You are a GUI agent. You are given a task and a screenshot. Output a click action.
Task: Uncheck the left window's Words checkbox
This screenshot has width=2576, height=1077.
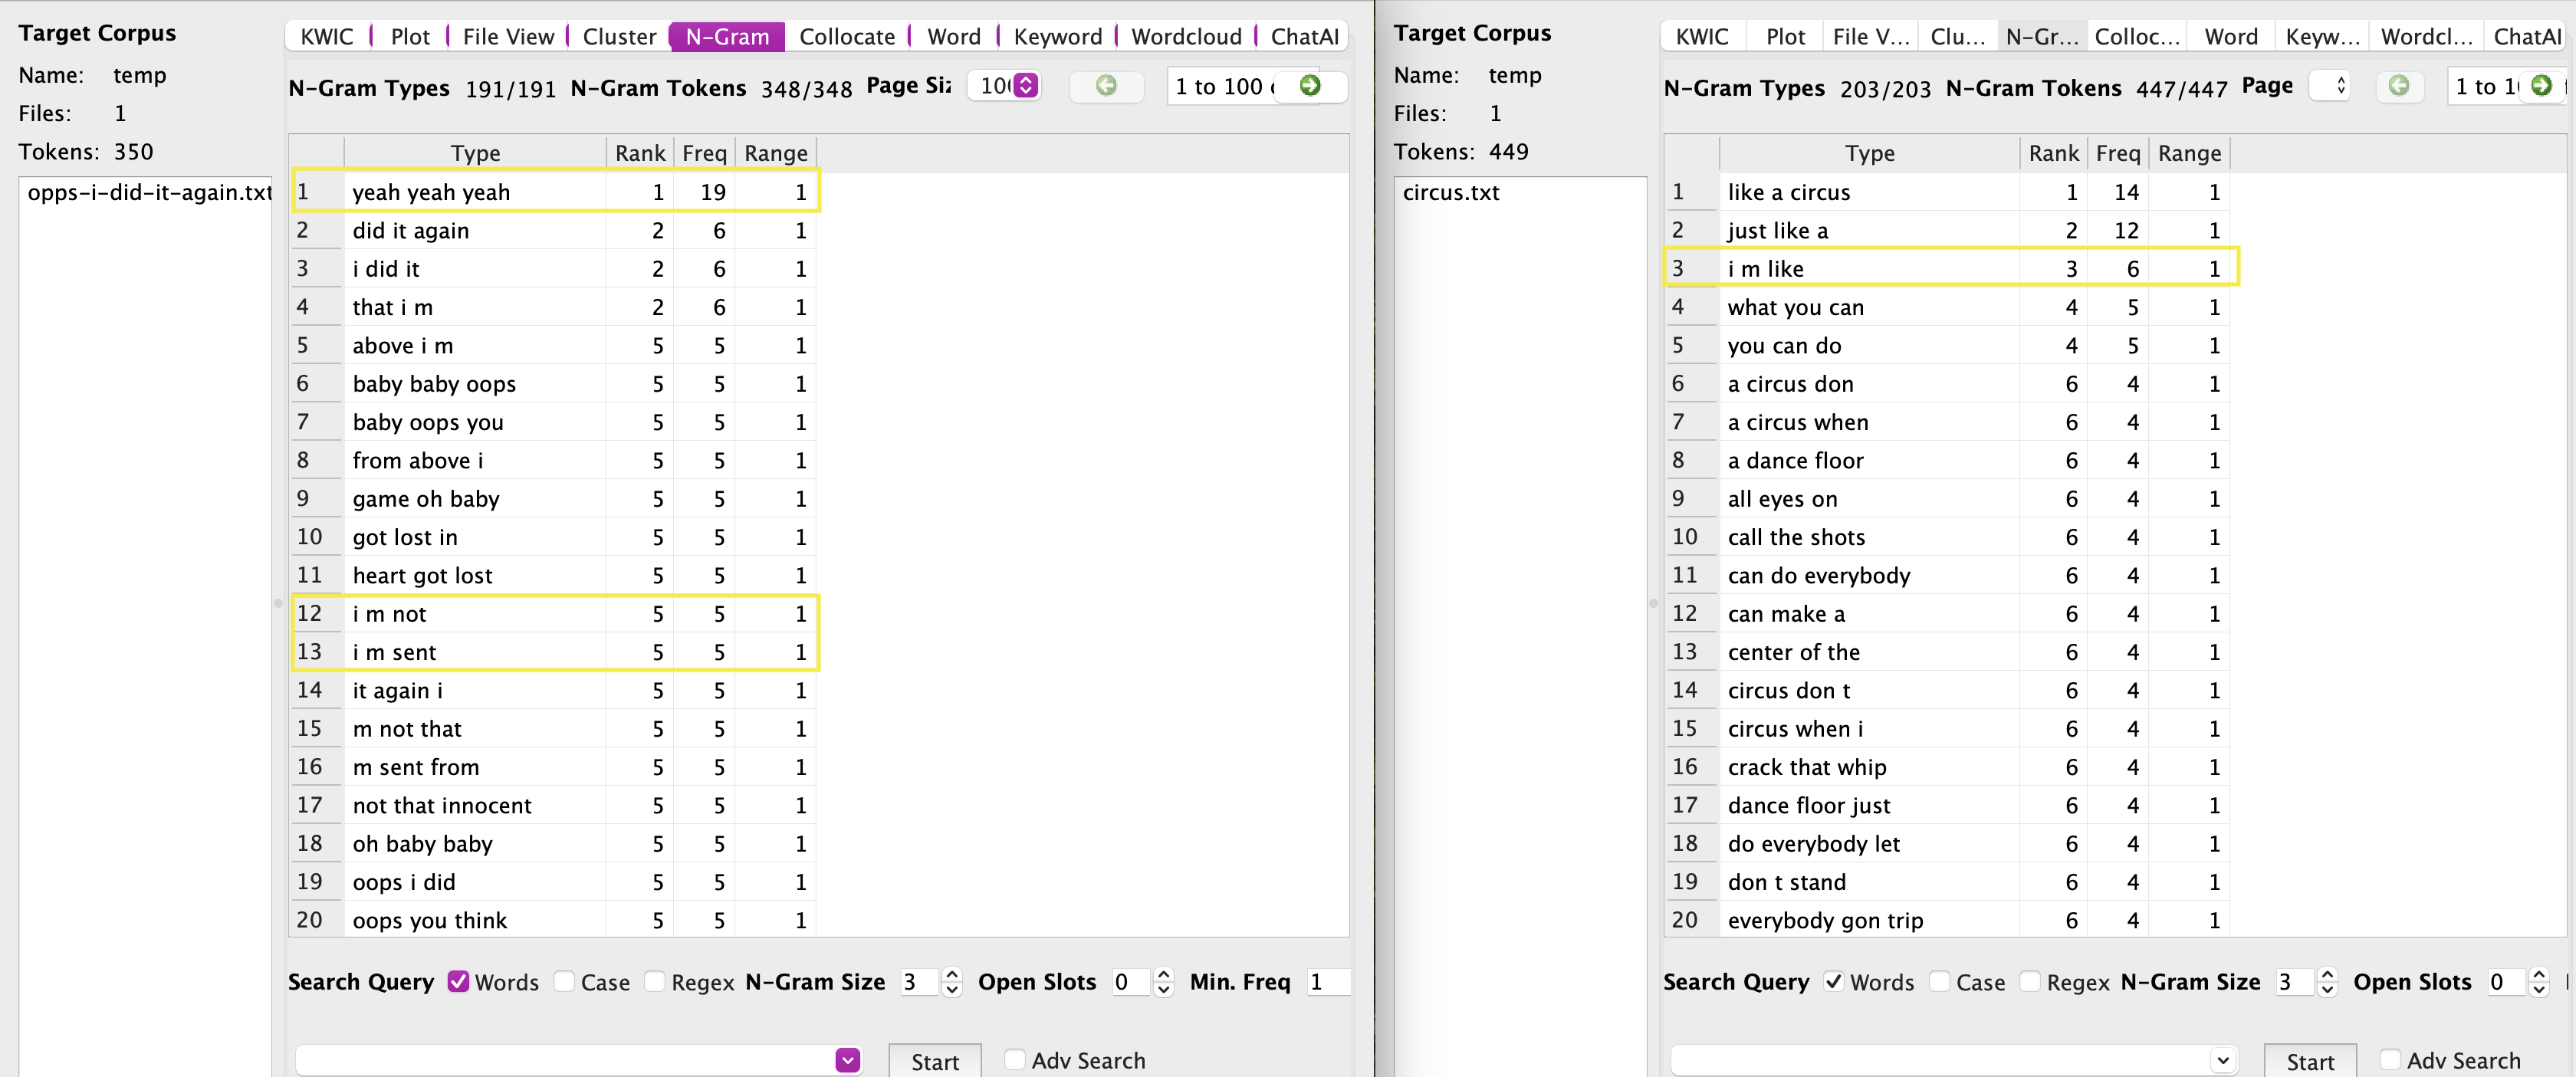[x=458, y=982]
